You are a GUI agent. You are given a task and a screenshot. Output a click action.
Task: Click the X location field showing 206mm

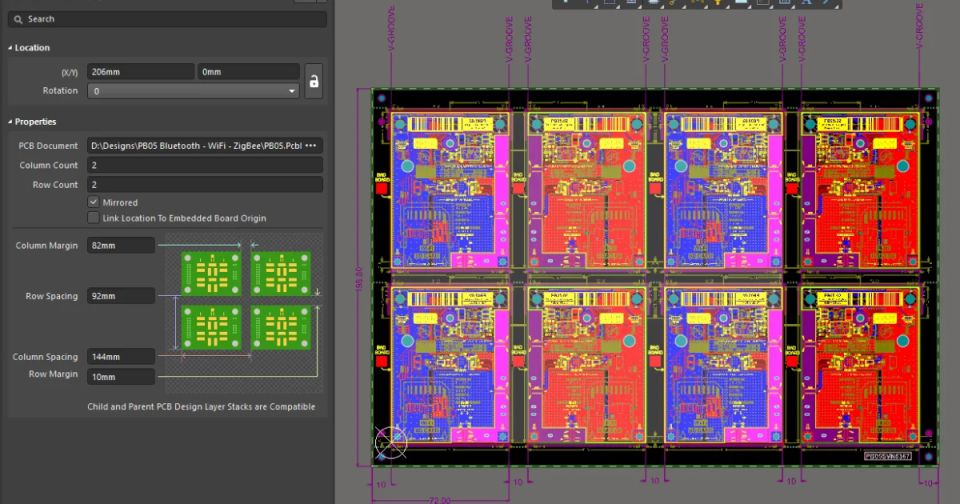coord(140,72)
